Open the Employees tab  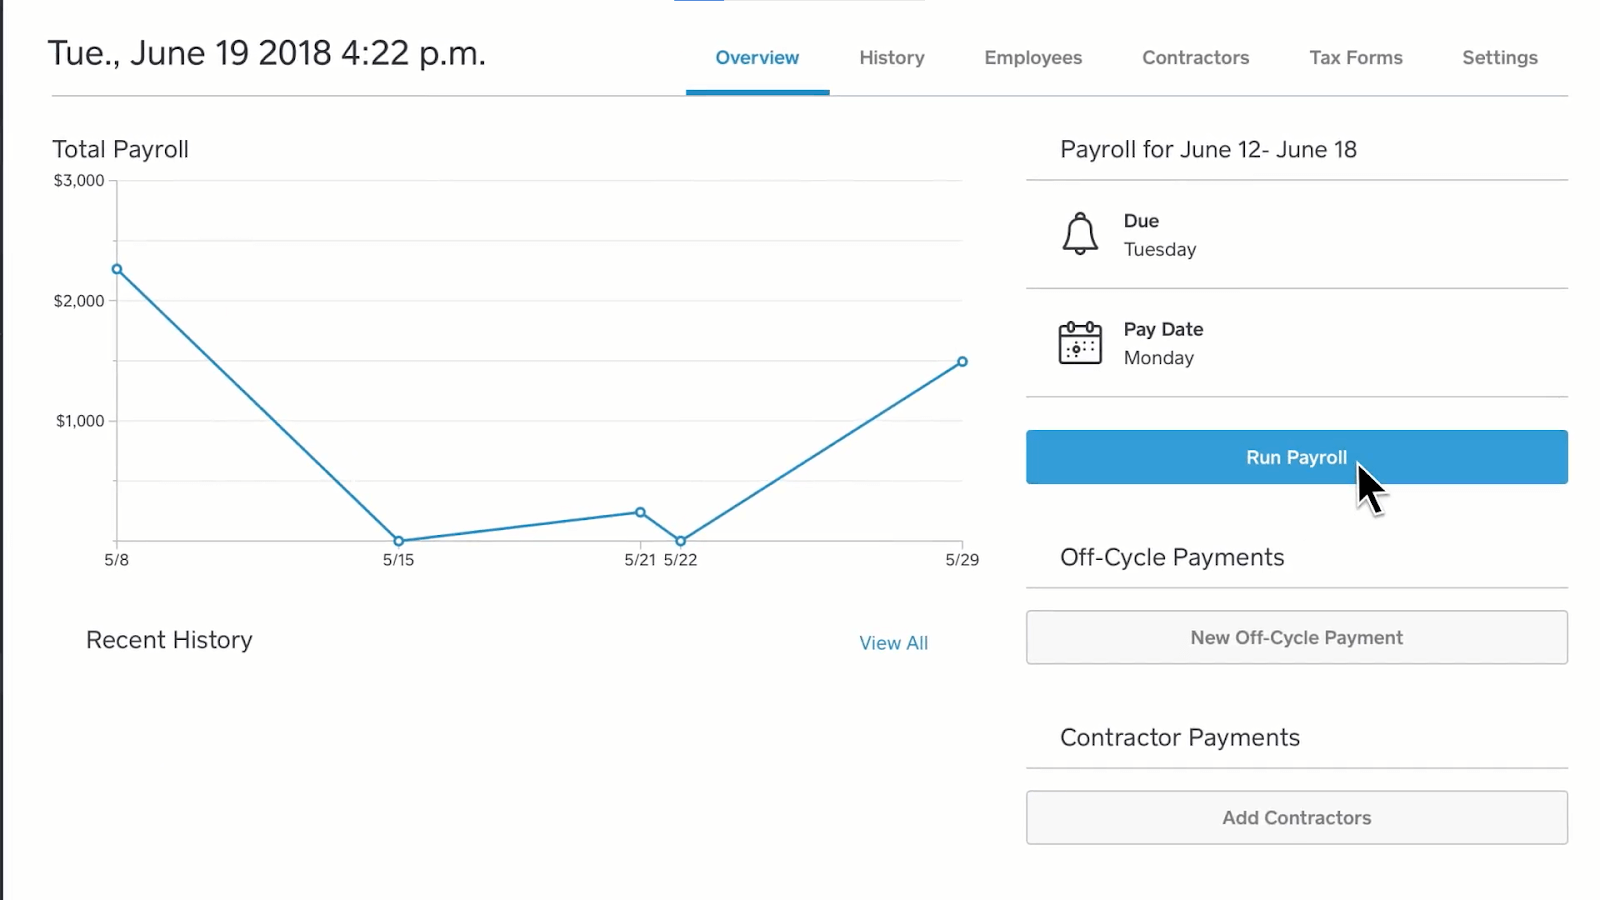pos(1032,57)
